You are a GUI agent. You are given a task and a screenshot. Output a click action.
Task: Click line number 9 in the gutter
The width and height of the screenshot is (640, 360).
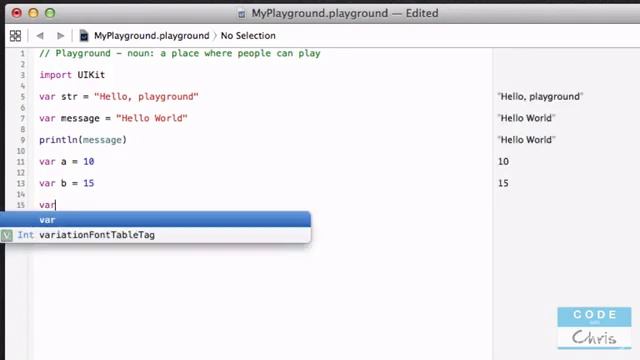(x=22, y=140)
